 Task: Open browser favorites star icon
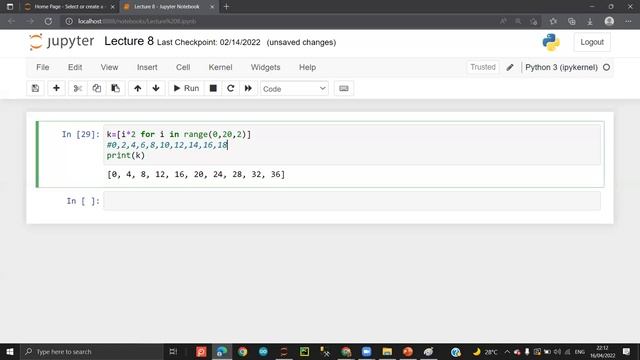[553, 21]
